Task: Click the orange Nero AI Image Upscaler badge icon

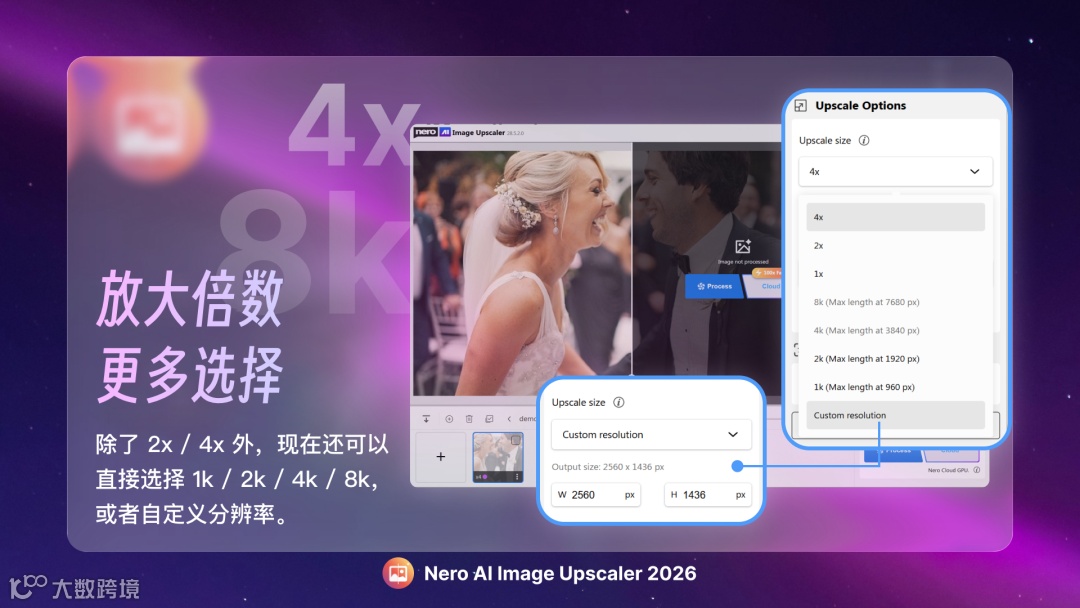Action: pyautogui.click(x=398, y=573)
